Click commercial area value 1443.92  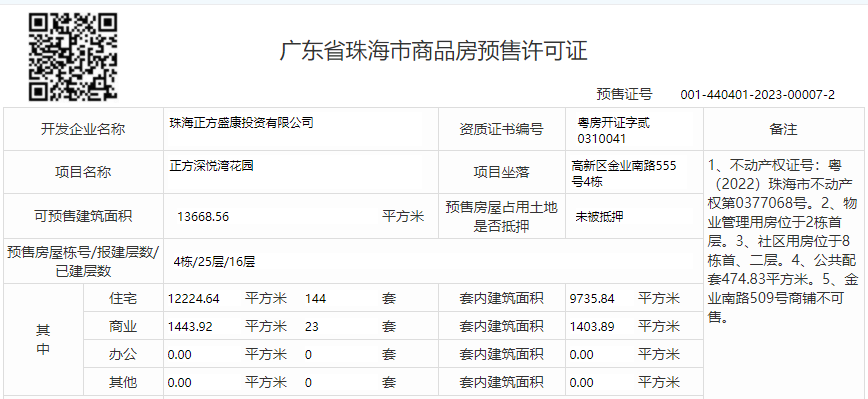pyautogui.click(x=190, y=327)
